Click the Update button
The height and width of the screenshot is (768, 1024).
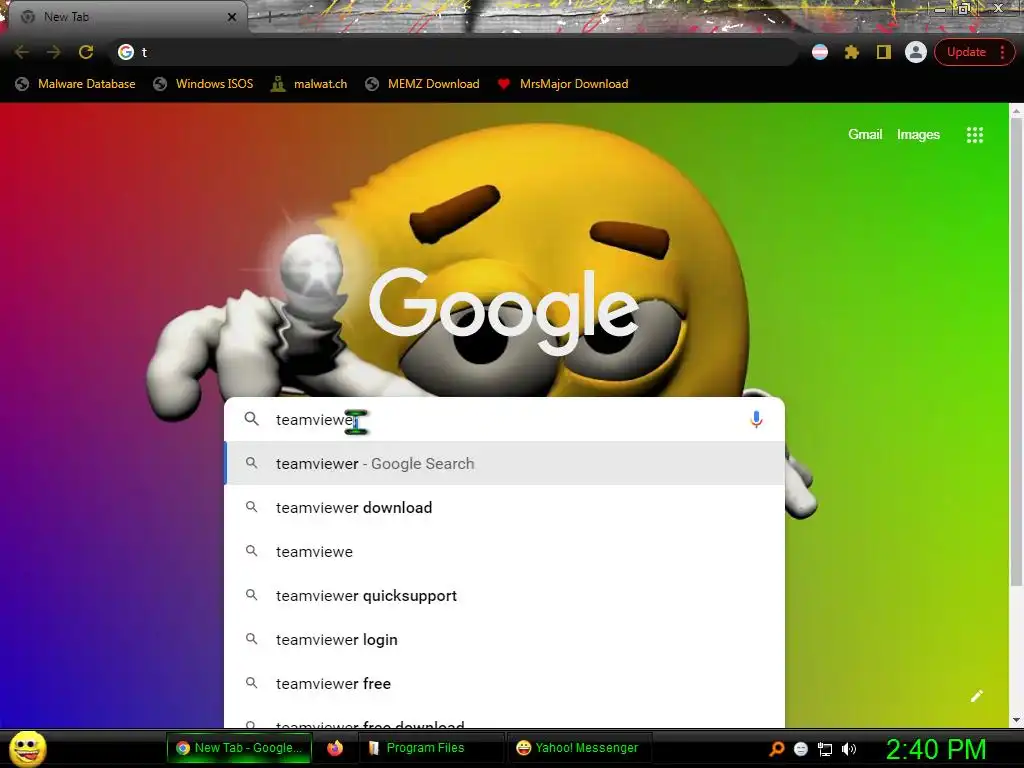[966, 52]
